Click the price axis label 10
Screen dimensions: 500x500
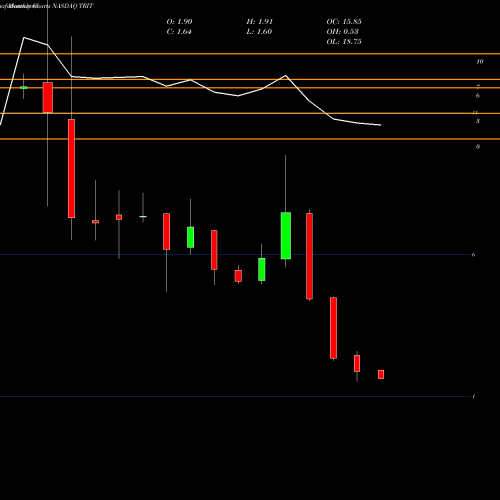480,62
